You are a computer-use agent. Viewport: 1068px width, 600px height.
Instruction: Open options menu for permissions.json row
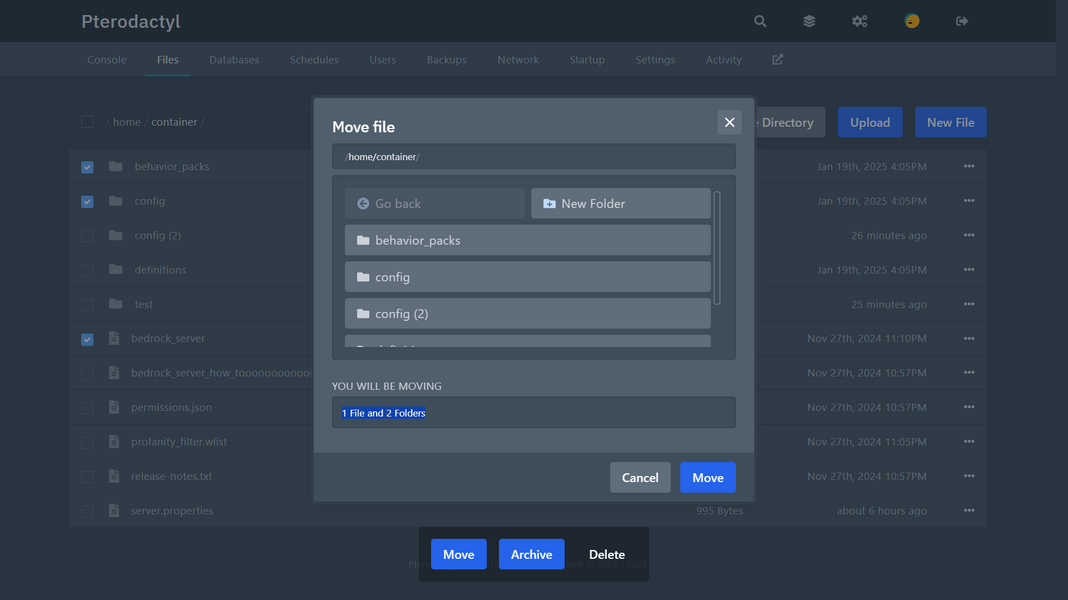[x=969, y=407]
